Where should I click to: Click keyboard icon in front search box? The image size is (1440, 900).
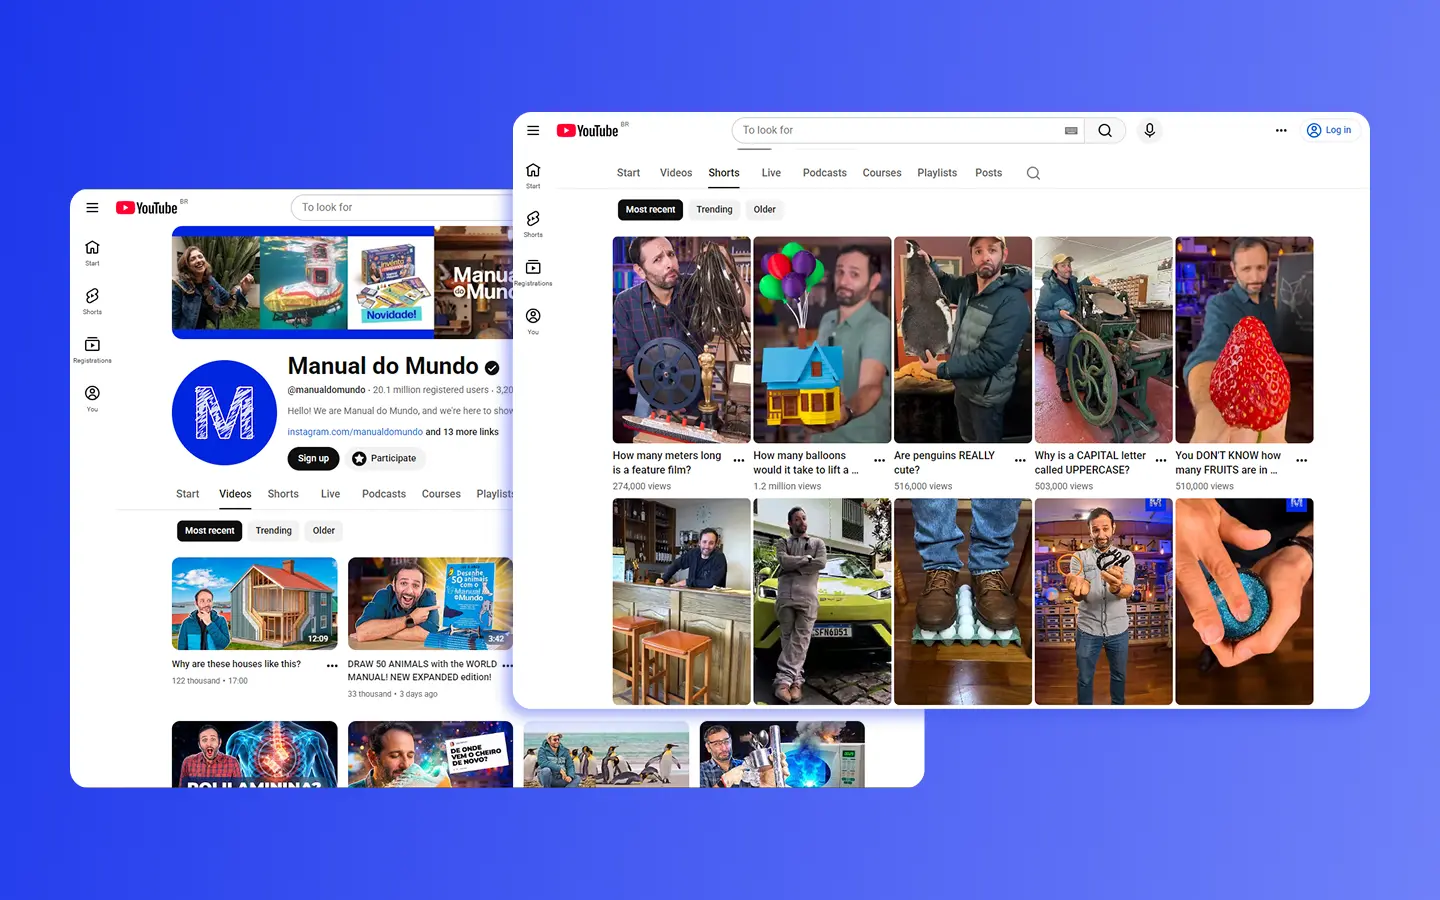pyautogui.click(x=1071, y=130)
